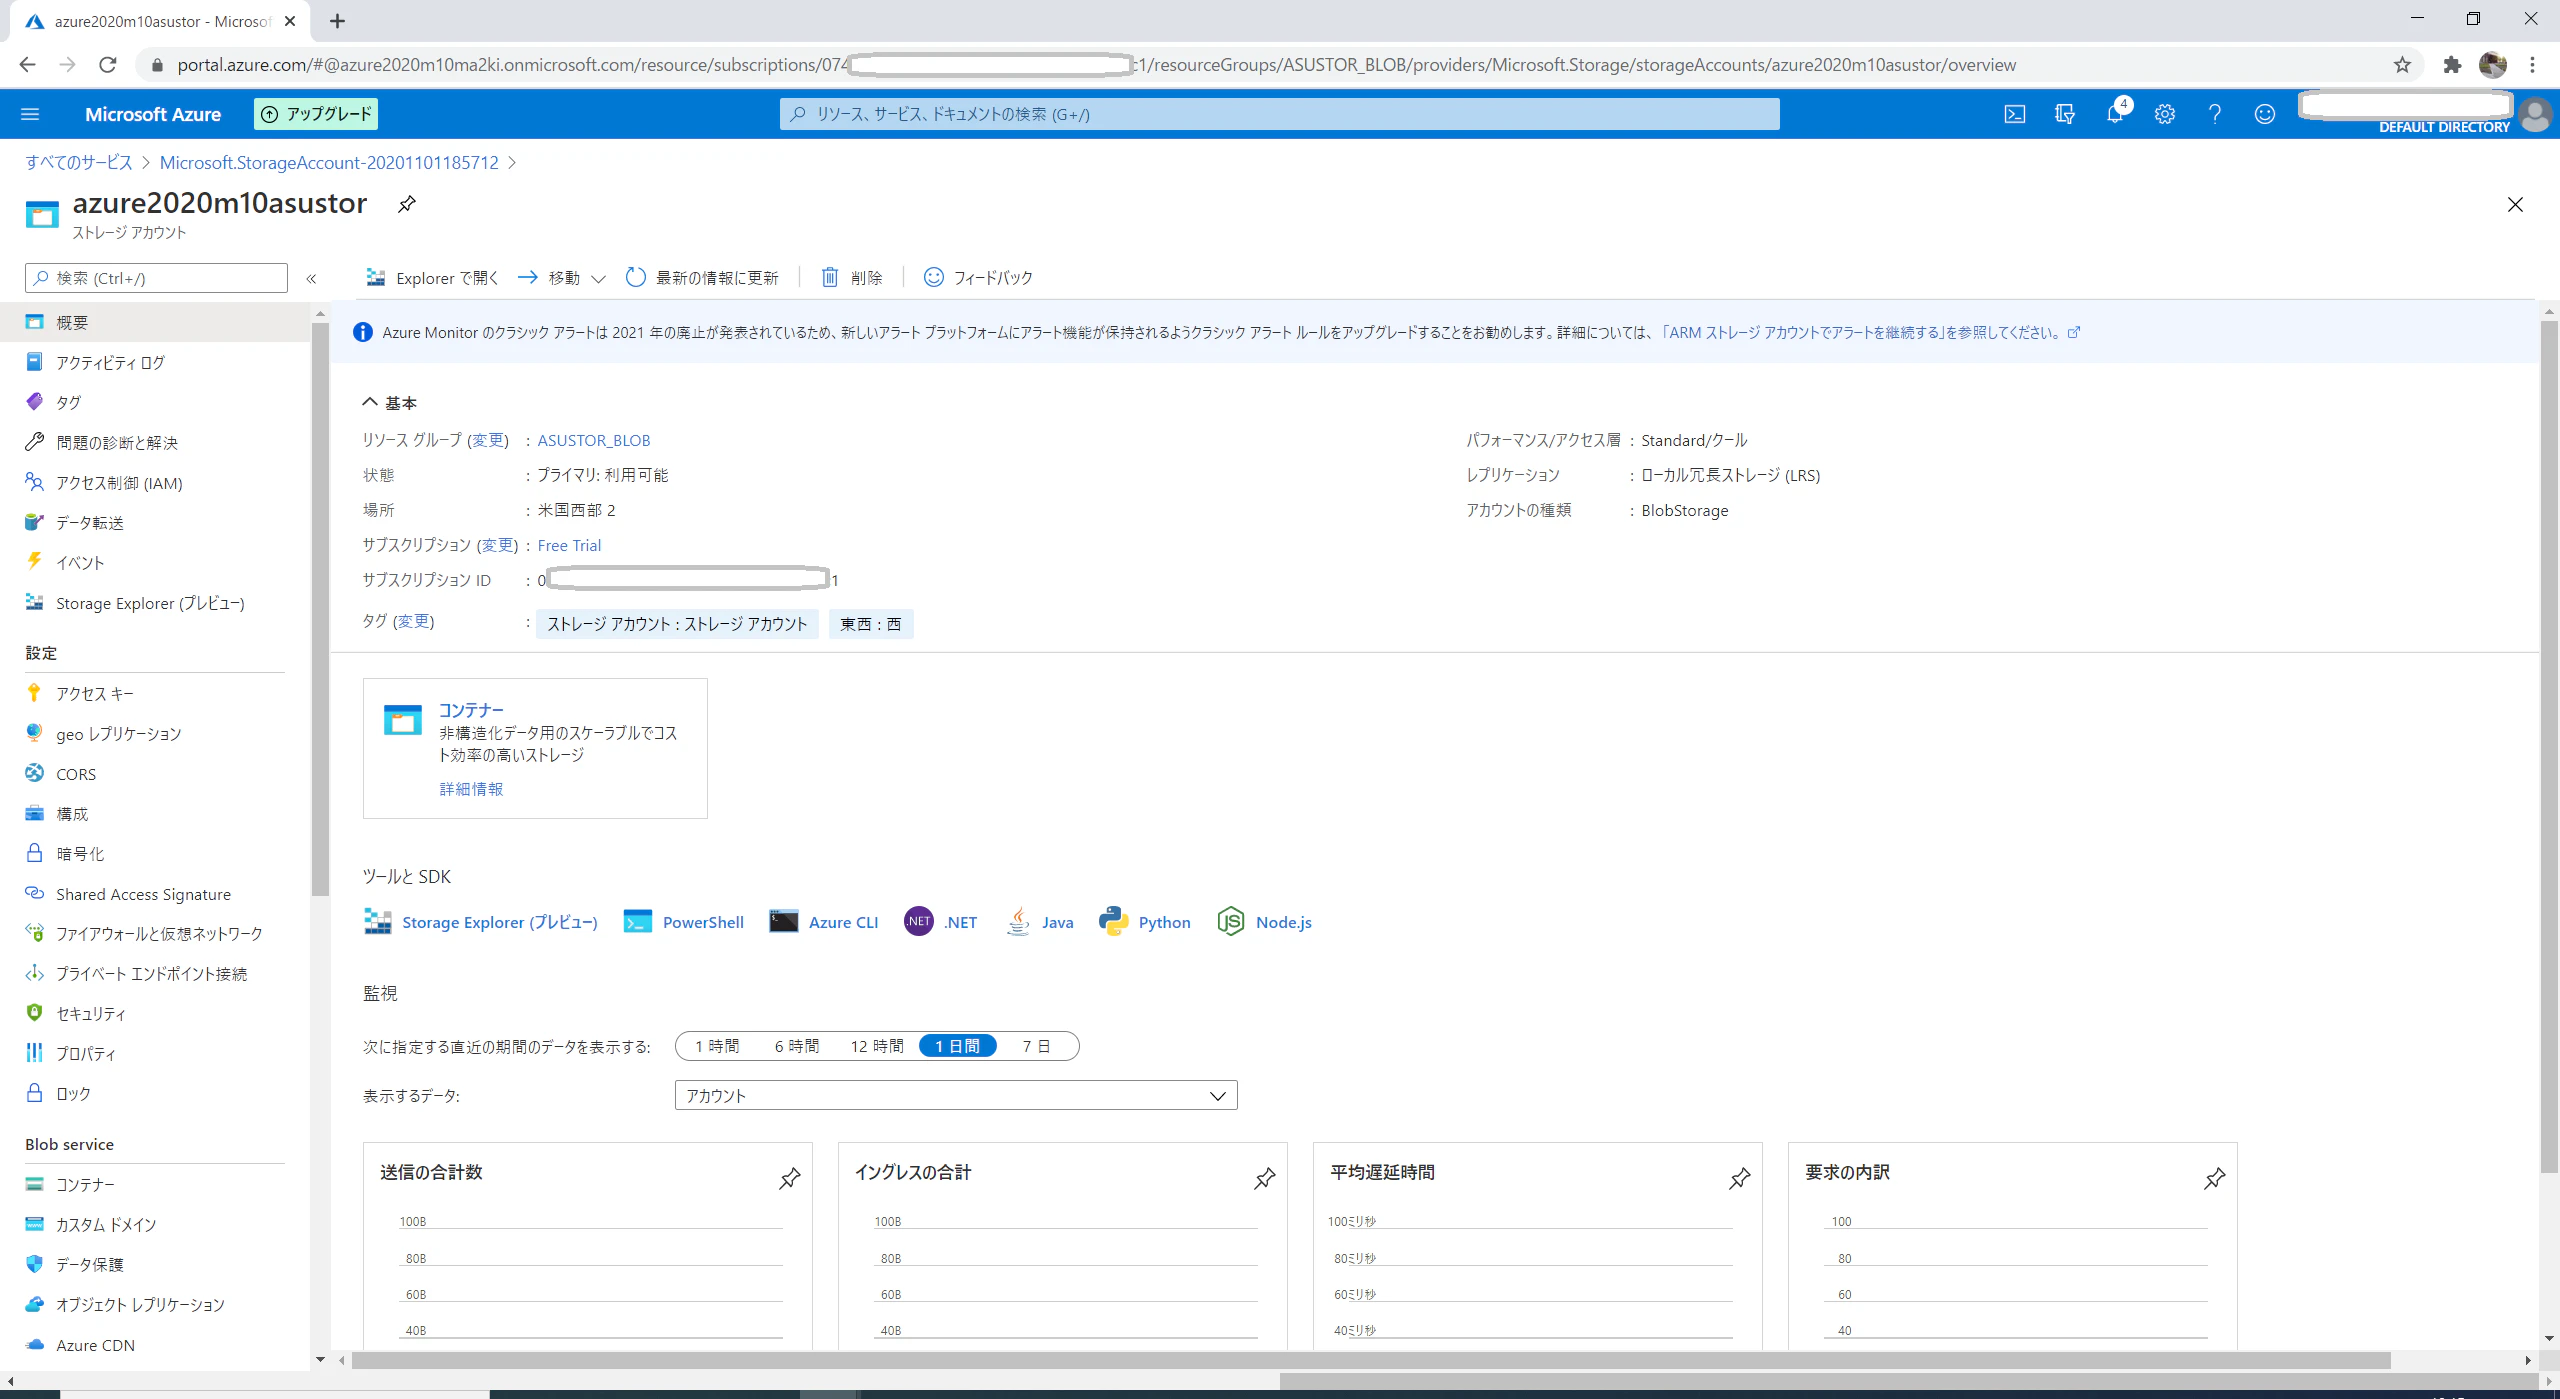Open Cloud Shell from the top bar
Screen dimensions: 2560x1399
2014,114
